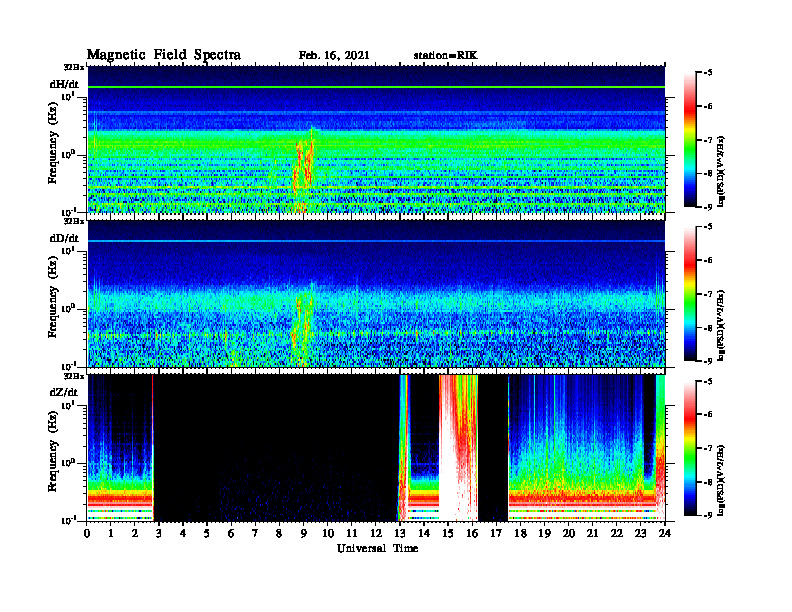Click the hour 6 tick label

point(231,533)
